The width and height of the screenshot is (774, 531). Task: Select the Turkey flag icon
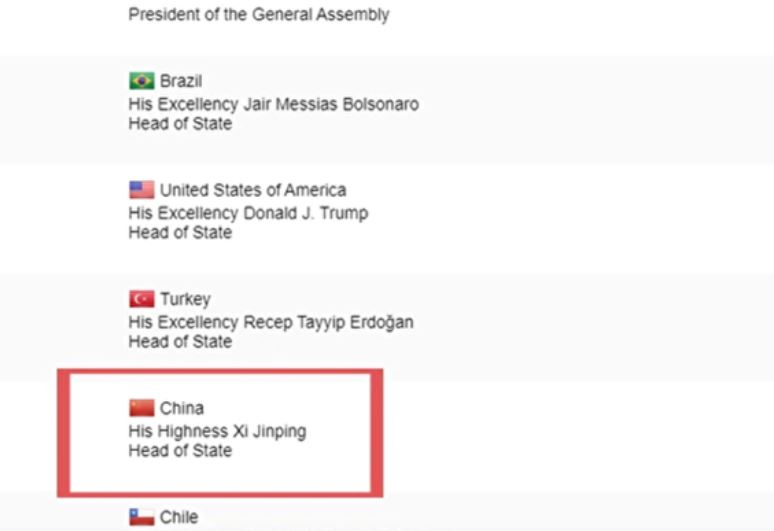click(x=142, y=299)
